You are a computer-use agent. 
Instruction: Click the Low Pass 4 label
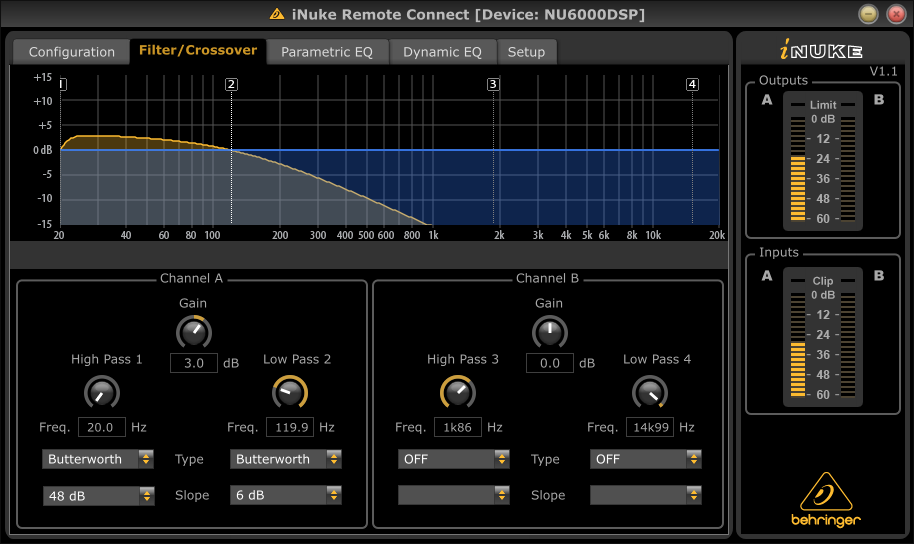tap(657, 359)
